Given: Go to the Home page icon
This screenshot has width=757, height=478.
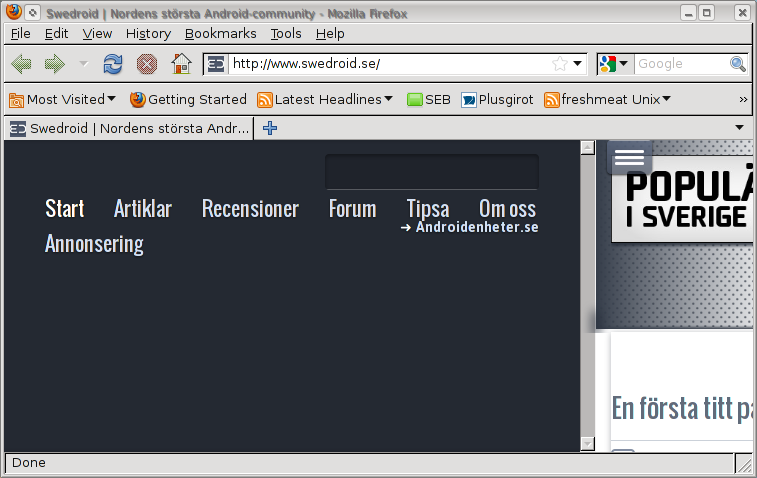Looking at the screenshot, I should [x=182, y=64].
